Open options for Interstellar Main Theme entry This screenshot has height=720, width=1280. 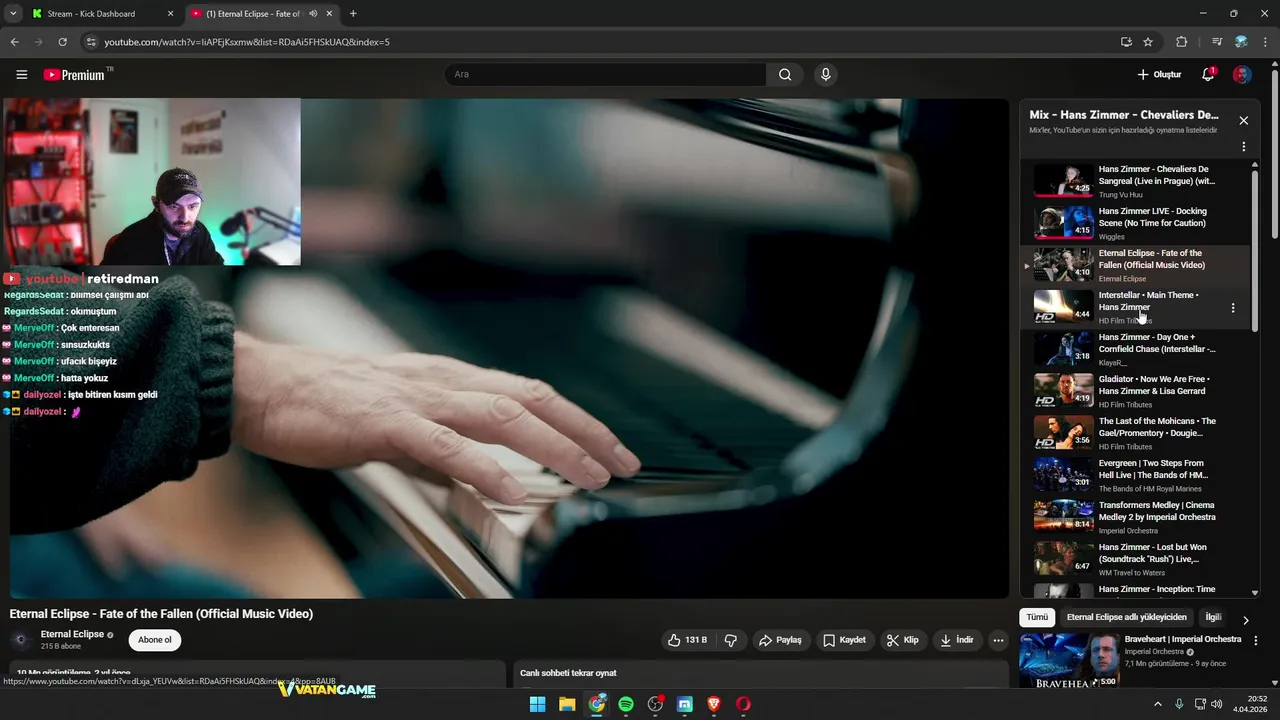(1233, 308)
